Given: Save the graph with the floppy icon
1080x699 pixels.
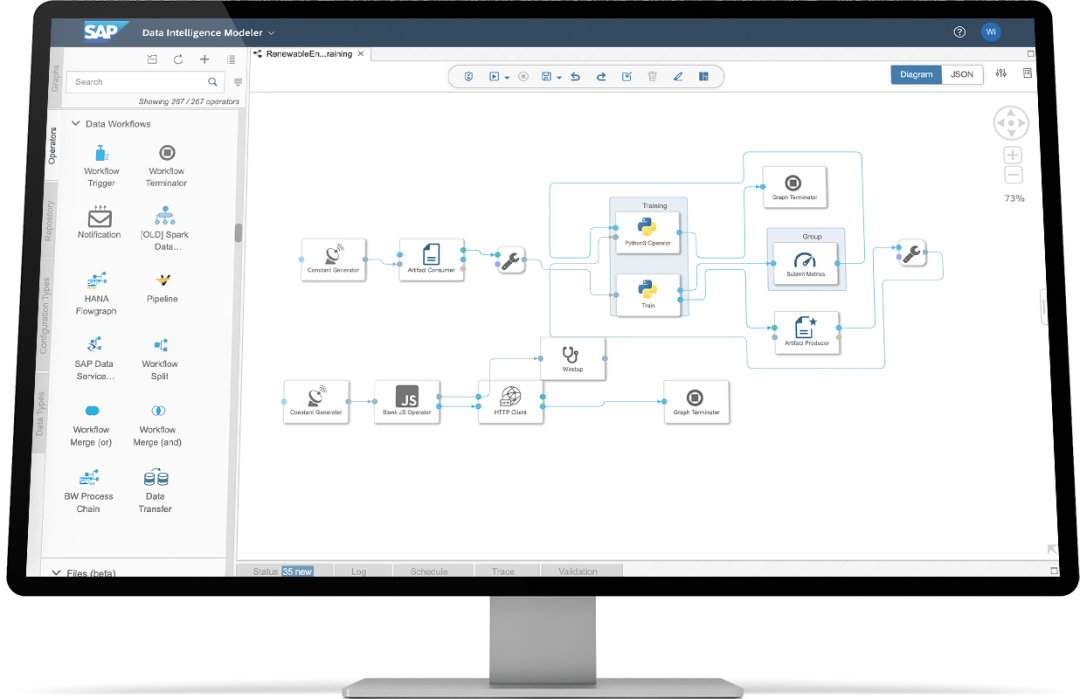Looking at the screenshot, I should tap(546, 76).
